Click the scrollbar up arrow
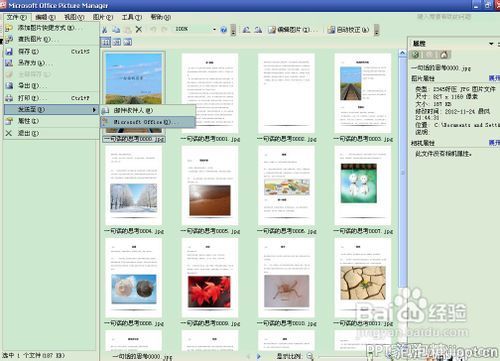 pos(402,53)
